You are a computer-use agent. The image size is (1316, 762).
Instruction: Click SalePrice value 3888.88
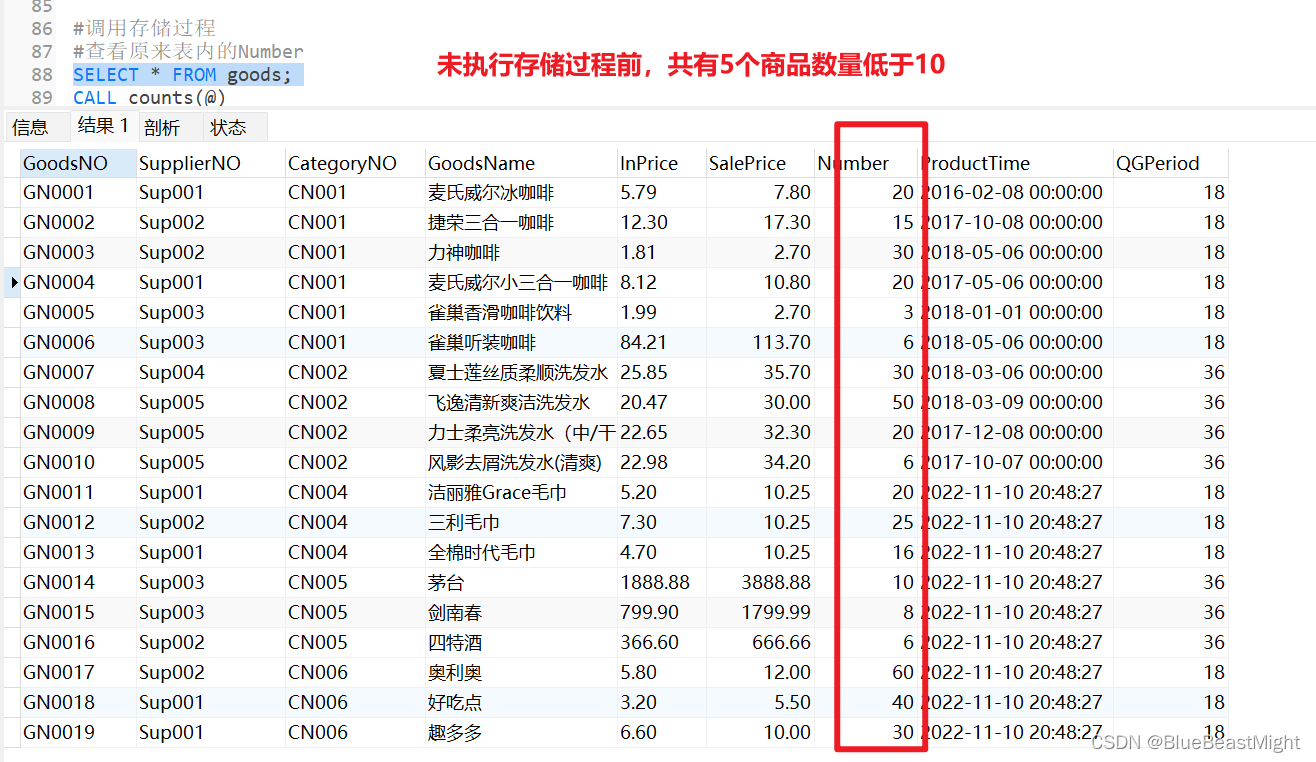776,582
